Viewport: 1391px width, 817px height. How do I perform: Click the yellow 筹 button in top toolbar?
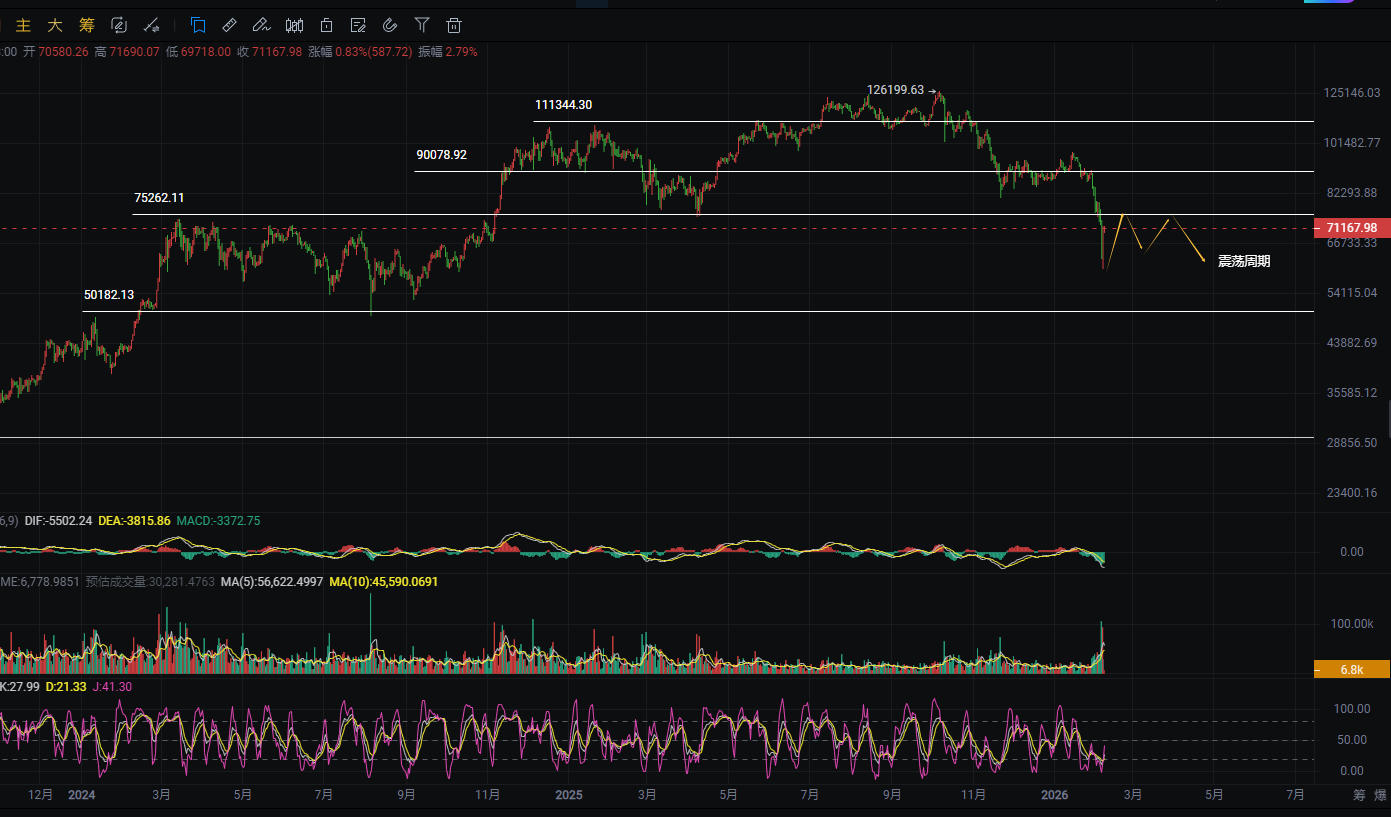pyautogui.click(x=87, y=25)
